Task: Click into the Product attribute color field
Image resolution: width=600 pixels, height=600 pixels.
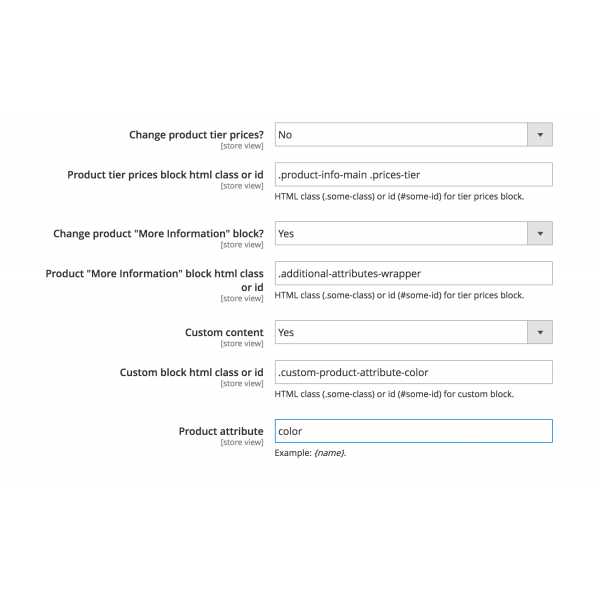Action: tap(414, 431)
